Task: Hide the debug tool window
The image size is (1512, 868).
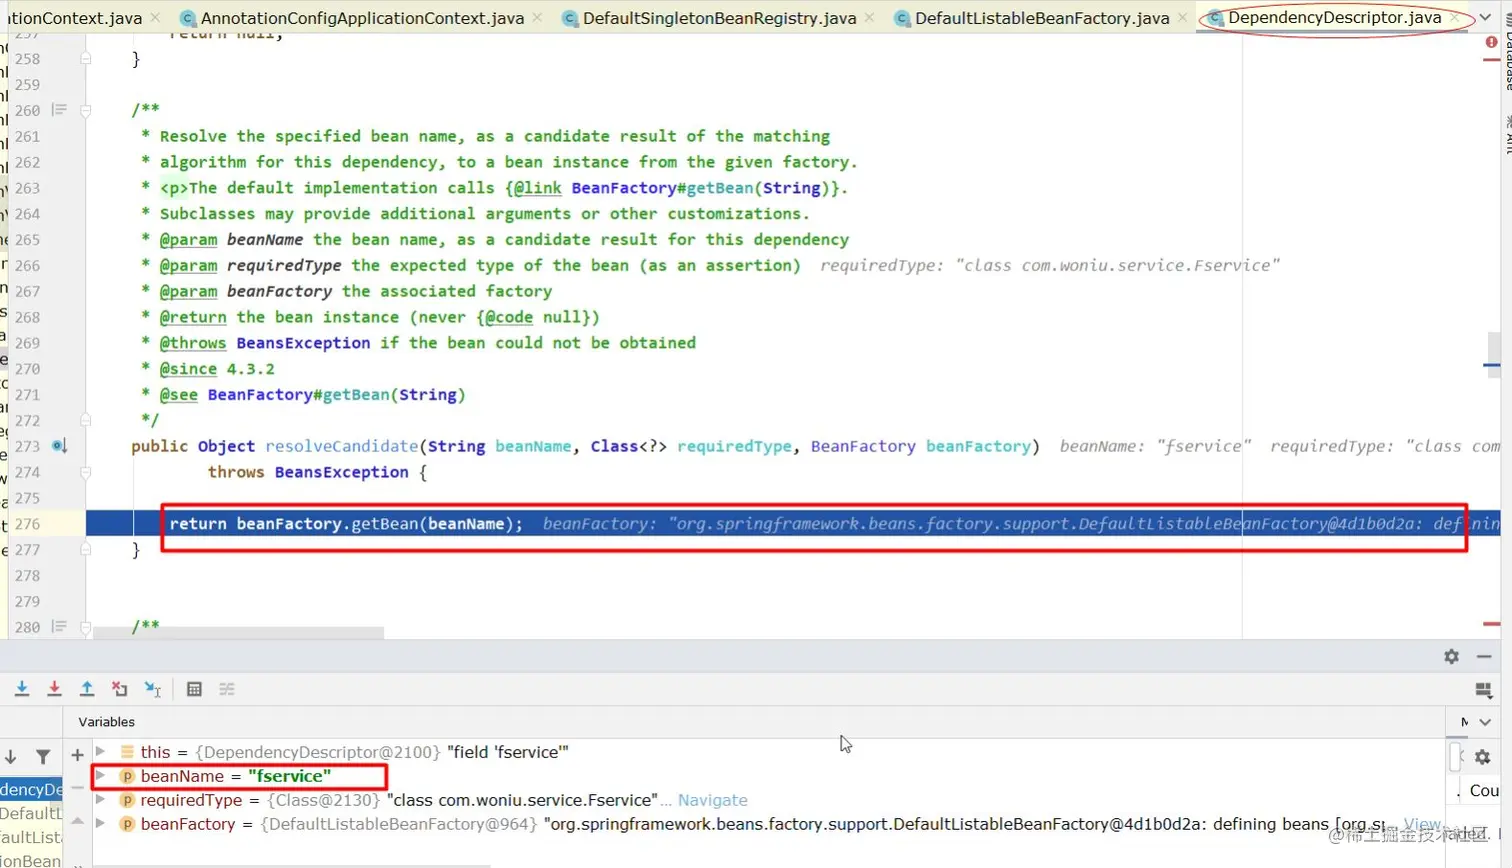Action: pyautogui.click(x=1484, y=656)
